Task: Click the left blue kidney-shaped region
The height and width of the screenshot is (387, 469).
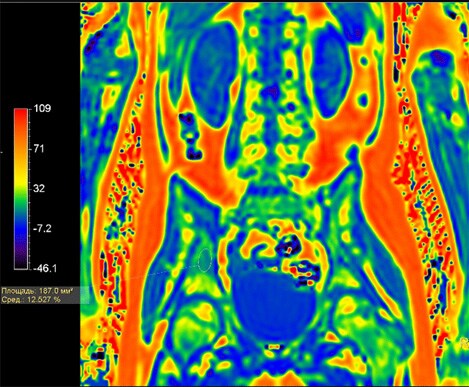Action: [x=211, y=75]
